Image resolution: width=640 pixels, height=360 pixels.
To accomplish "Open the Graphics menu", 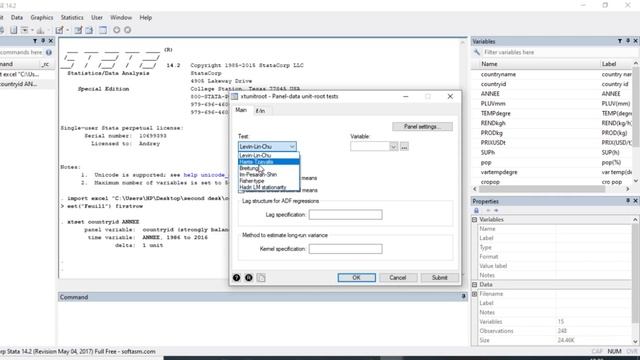I will coord(42,18).
